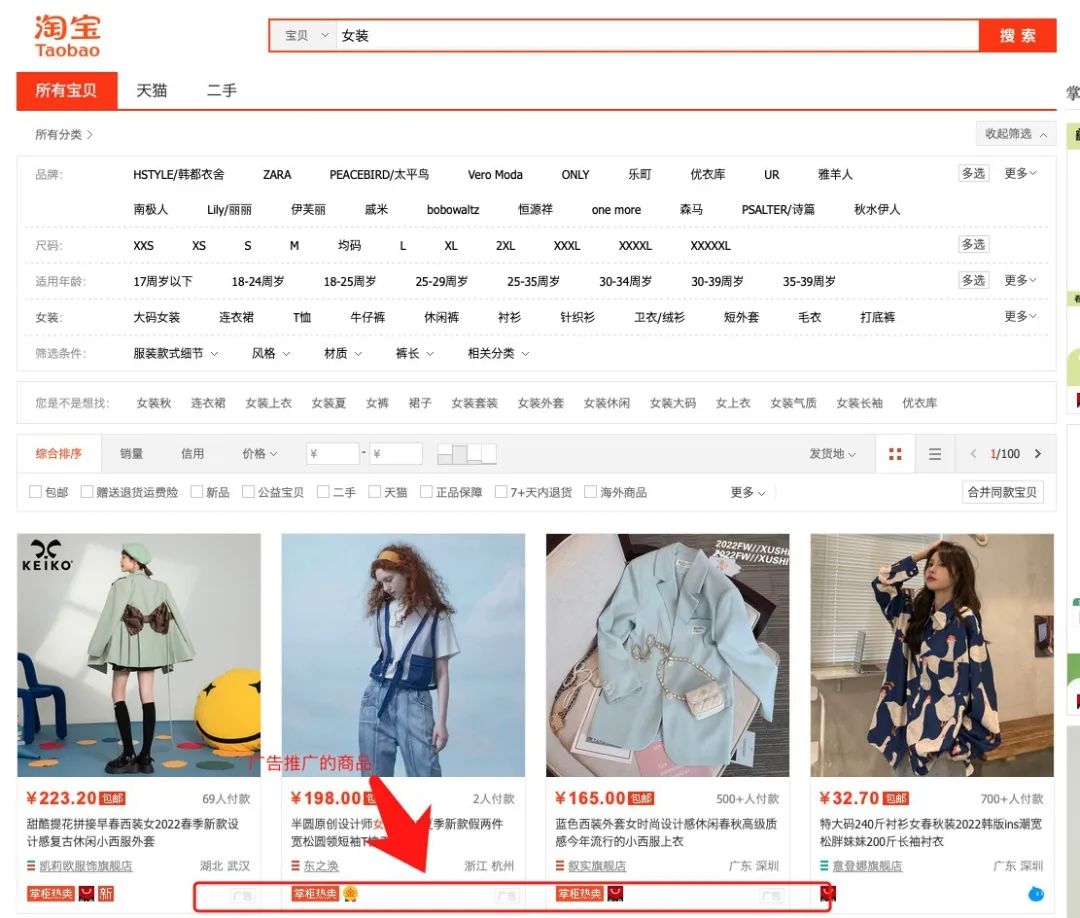Viewport: 1080px width, 918px height.
Task: Click suggested search 女装套装
Action: pos(475,403)
